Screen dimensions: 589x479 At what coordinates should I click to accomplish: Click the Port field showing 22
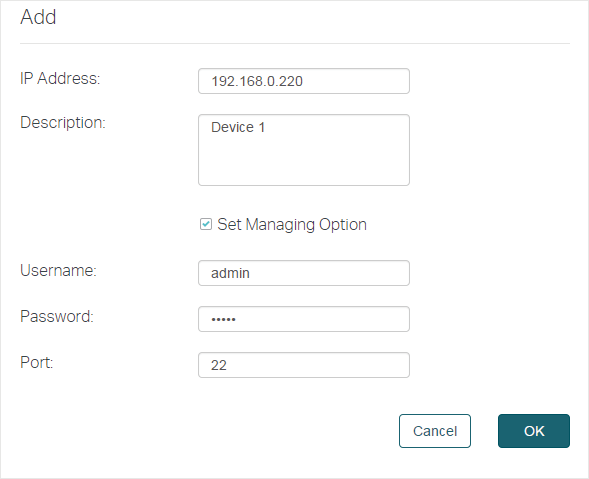(304, 365)
